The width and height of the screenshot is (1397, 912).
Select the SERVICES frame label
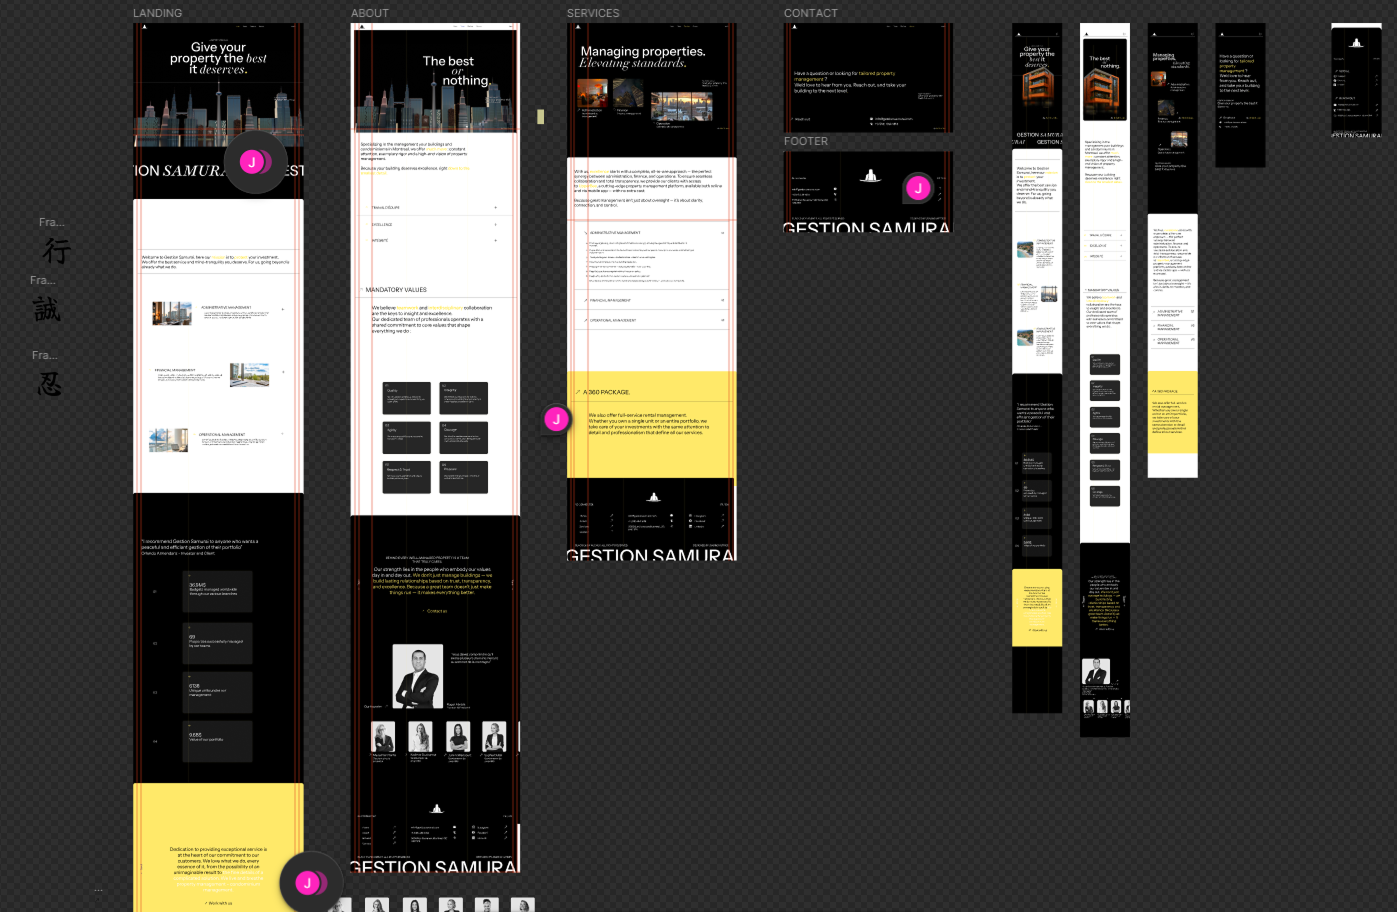(x=593, y=13)
